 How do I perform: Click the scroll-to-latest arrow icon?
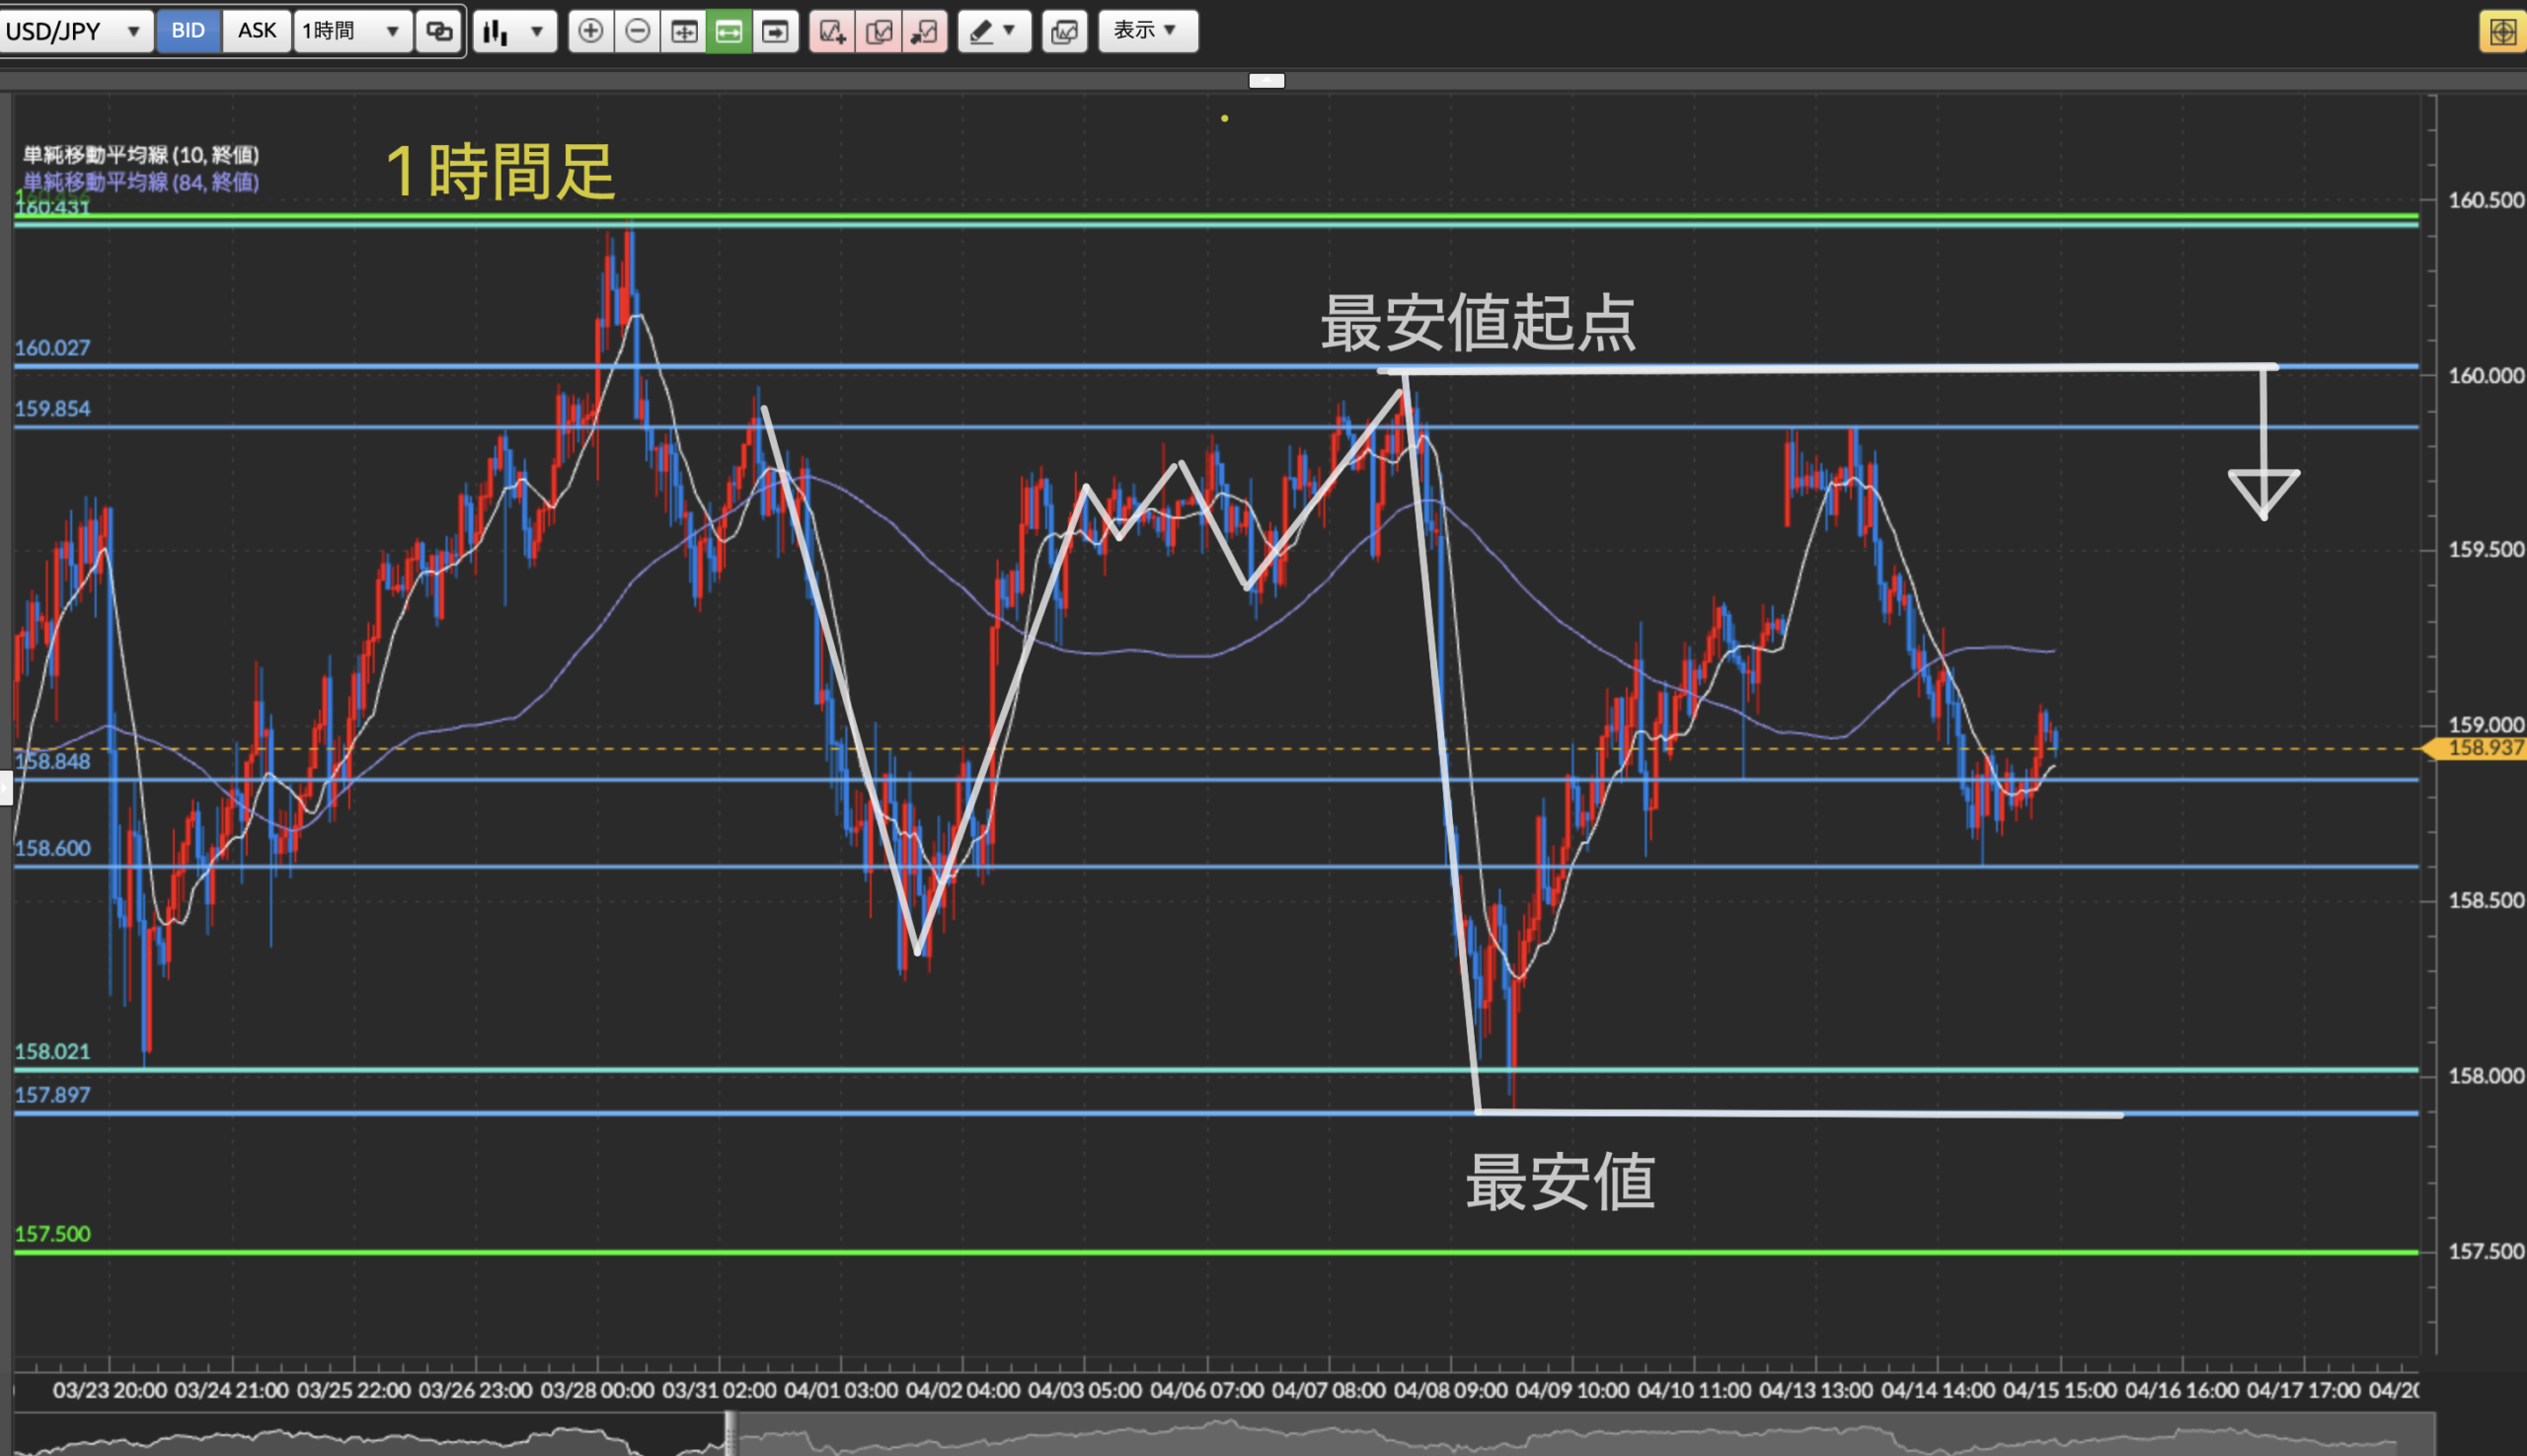pos(775,31)
